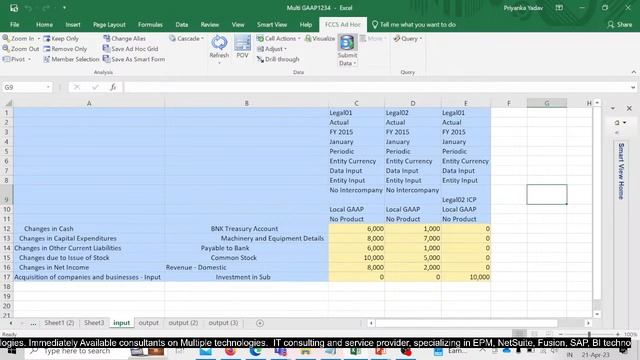Collapse the ribbon with chevron
640x360 pixels.
pyautogui.click(x=633, y=72)
